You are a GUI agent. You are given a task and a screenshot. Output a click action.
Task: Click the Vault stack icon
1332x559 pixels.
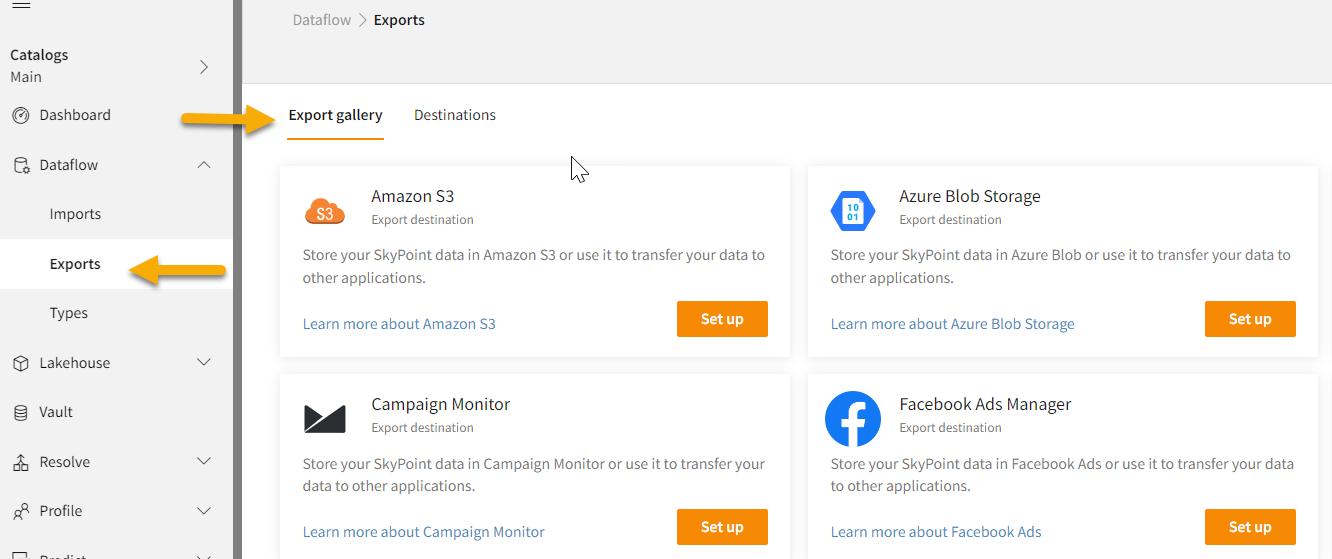21,413
